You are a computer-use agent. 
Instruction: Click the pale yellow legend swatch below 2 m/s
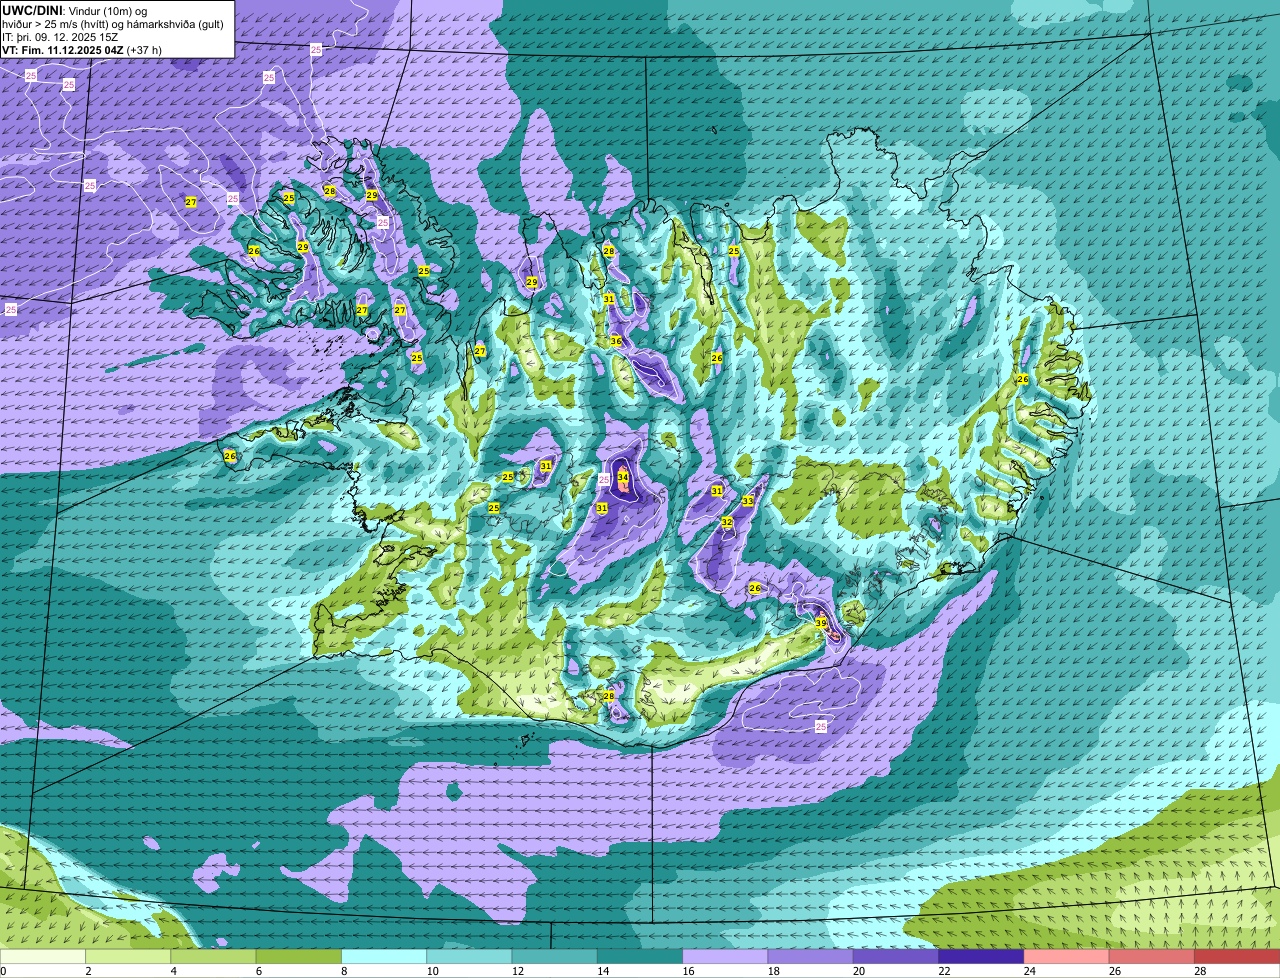[43, 956]
